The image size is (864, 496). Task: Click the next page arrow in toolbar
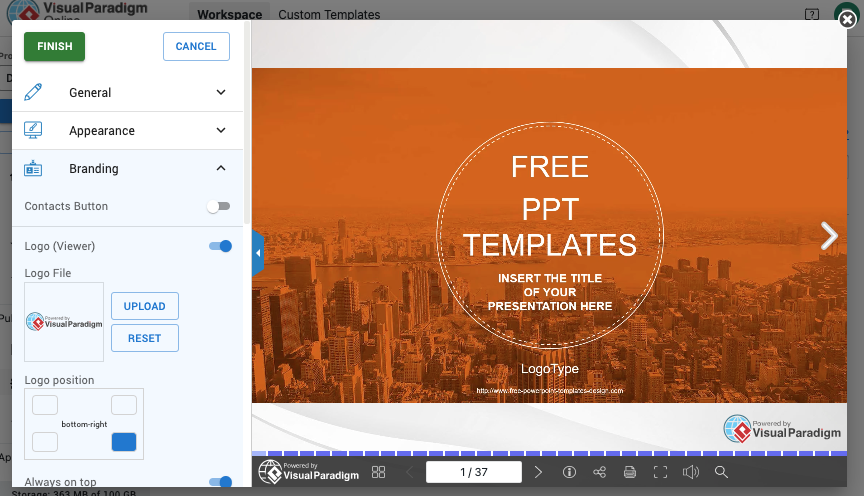[538, 472]
